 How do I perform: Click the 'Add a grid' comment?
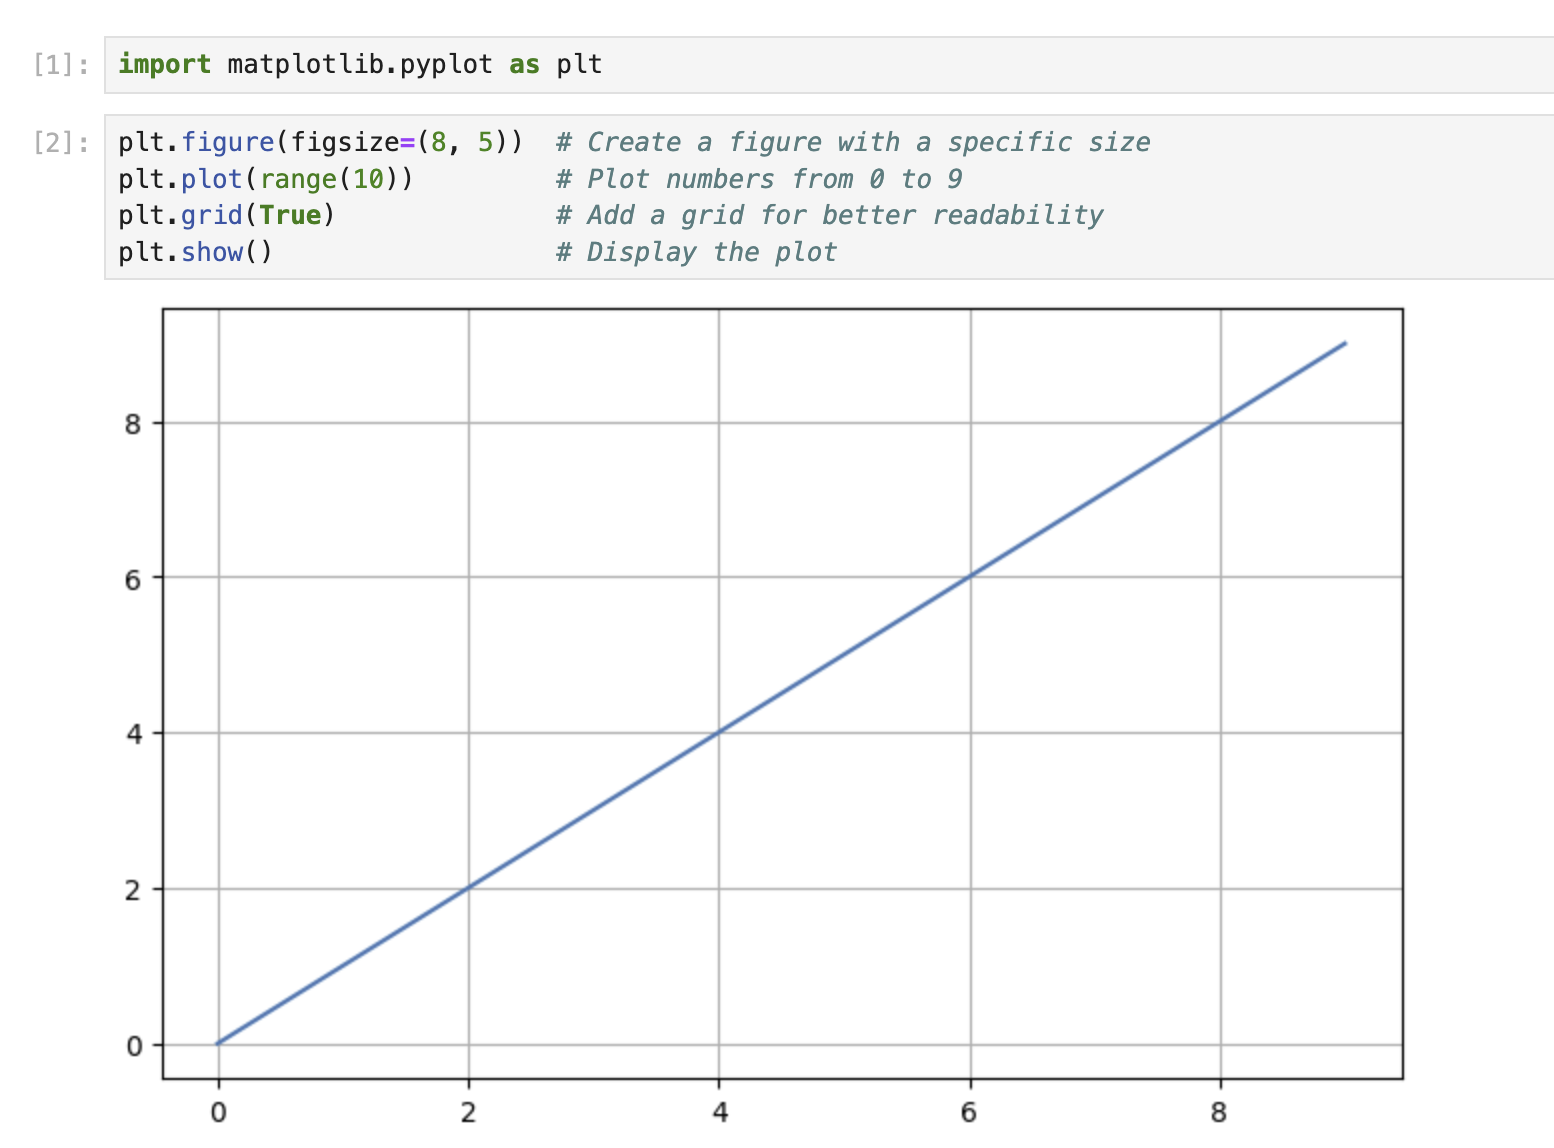(829, 216)
